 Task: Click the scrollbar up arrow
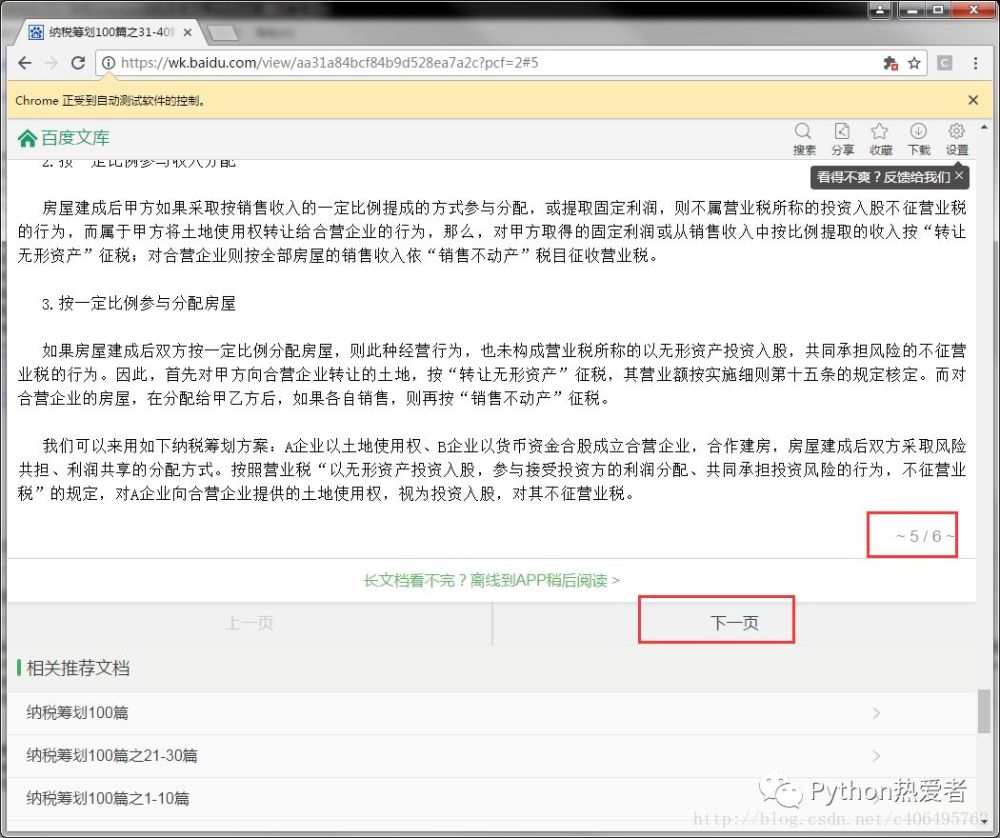point(984,128)
